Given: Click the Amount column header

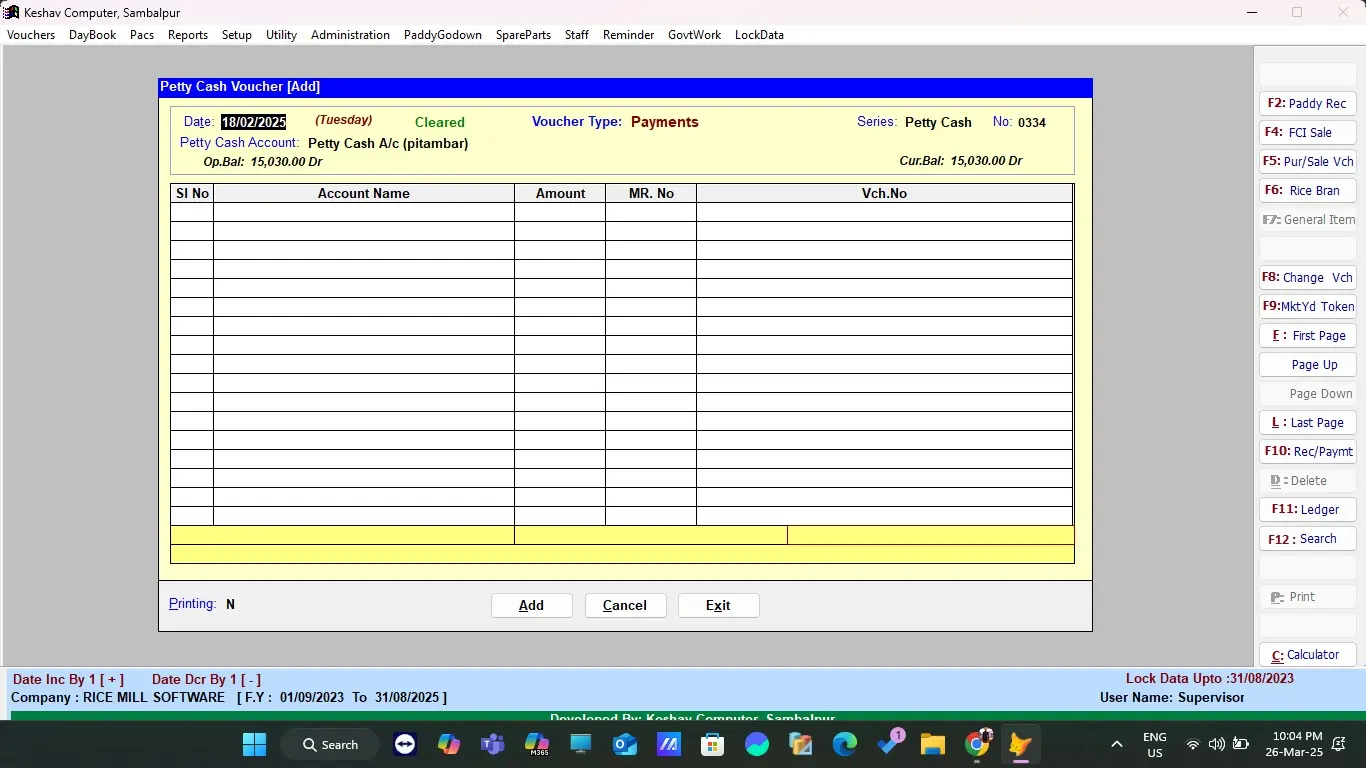Looking at the screenshot, I should (560, 194).
